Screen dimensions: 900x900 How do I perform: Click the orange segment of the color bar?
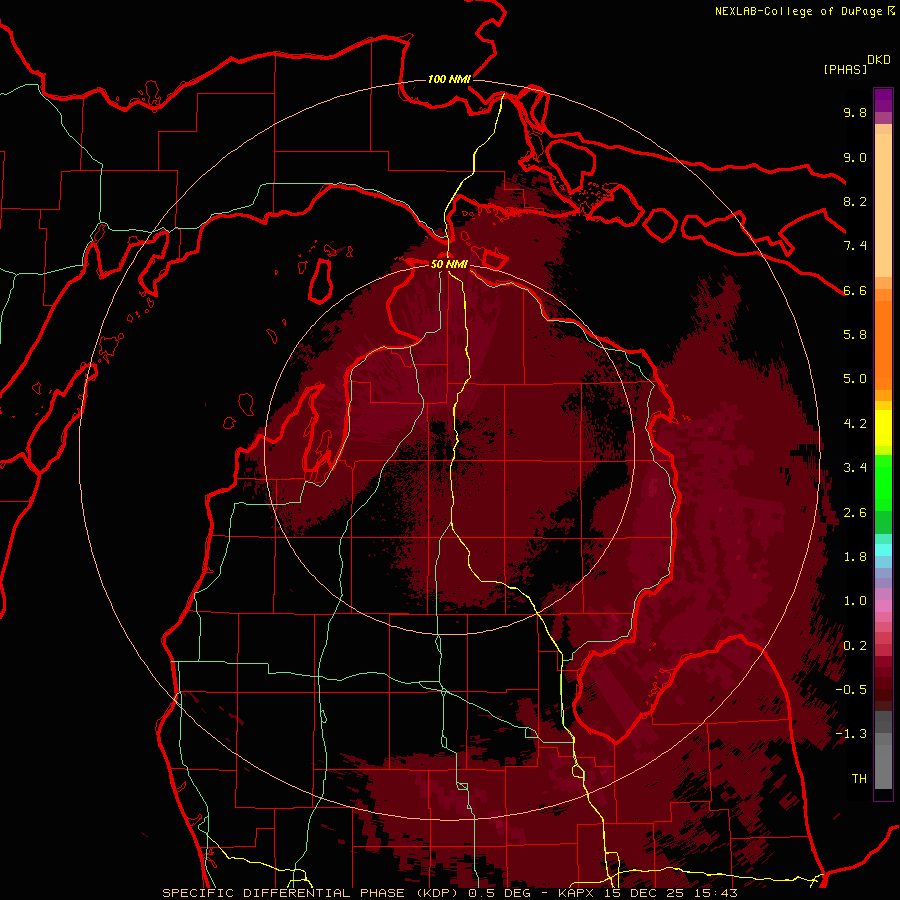[883, 344]
